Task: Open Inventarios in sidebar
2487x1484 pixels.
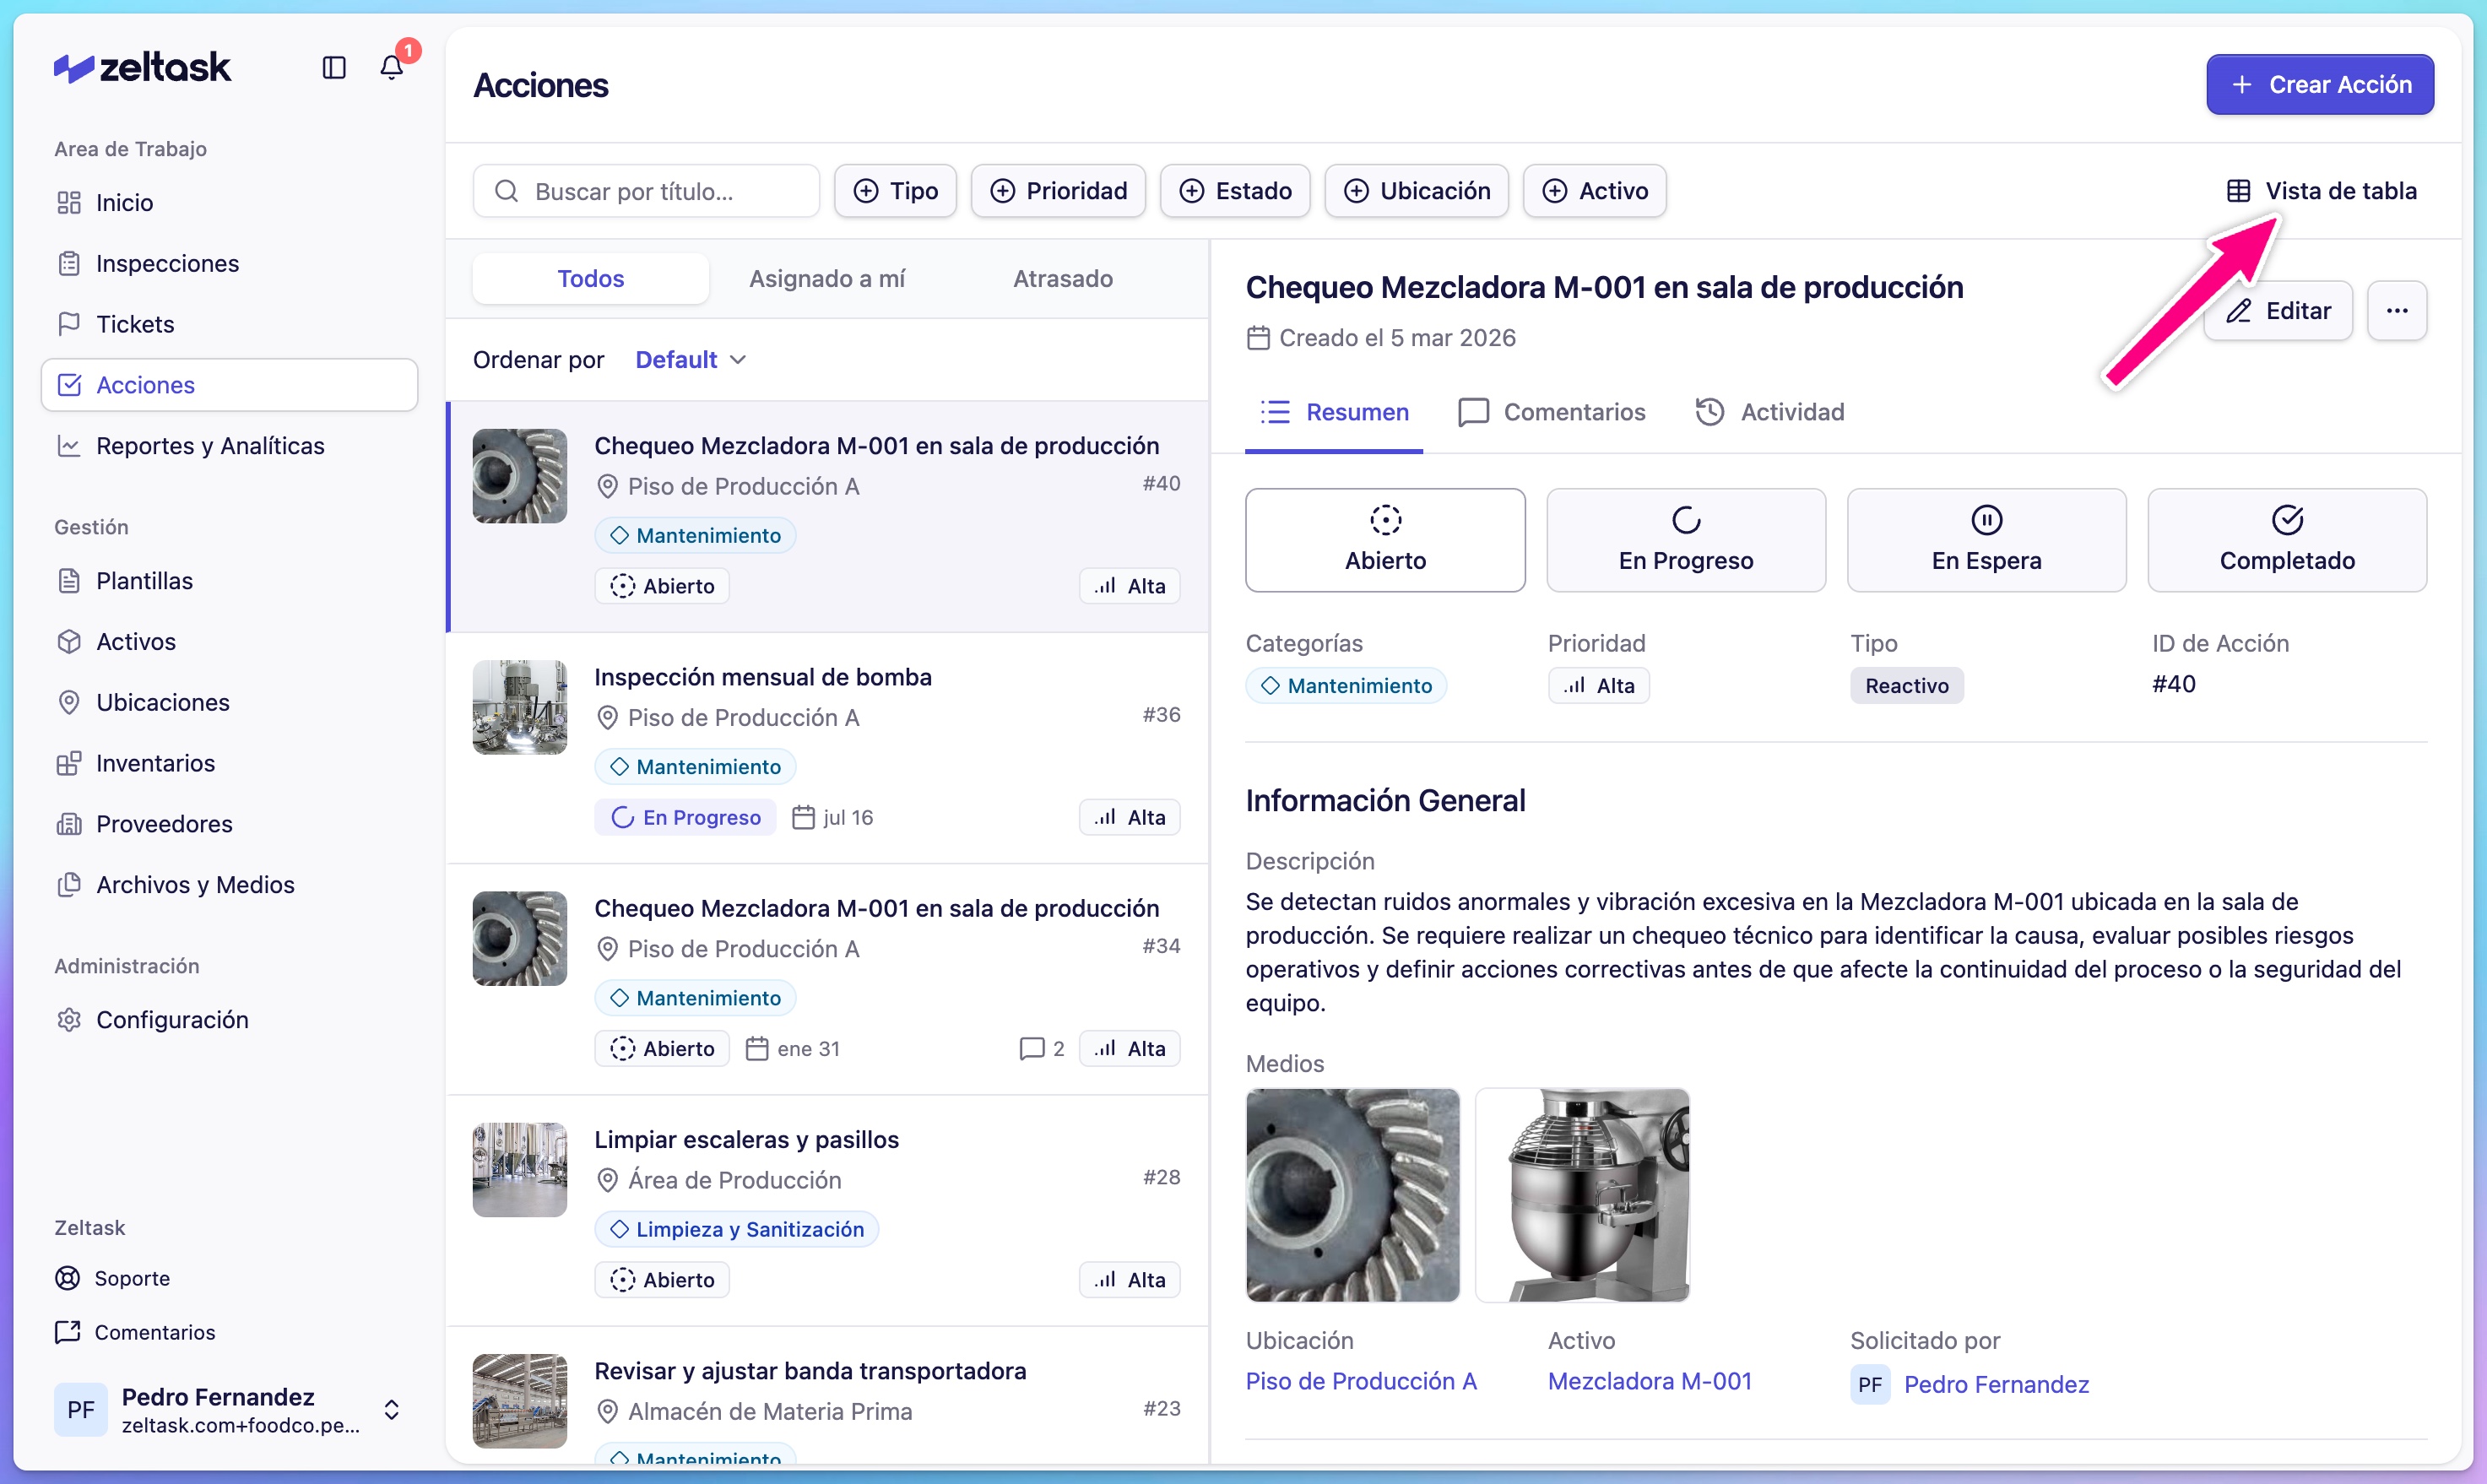Action: tap(229, 763)
